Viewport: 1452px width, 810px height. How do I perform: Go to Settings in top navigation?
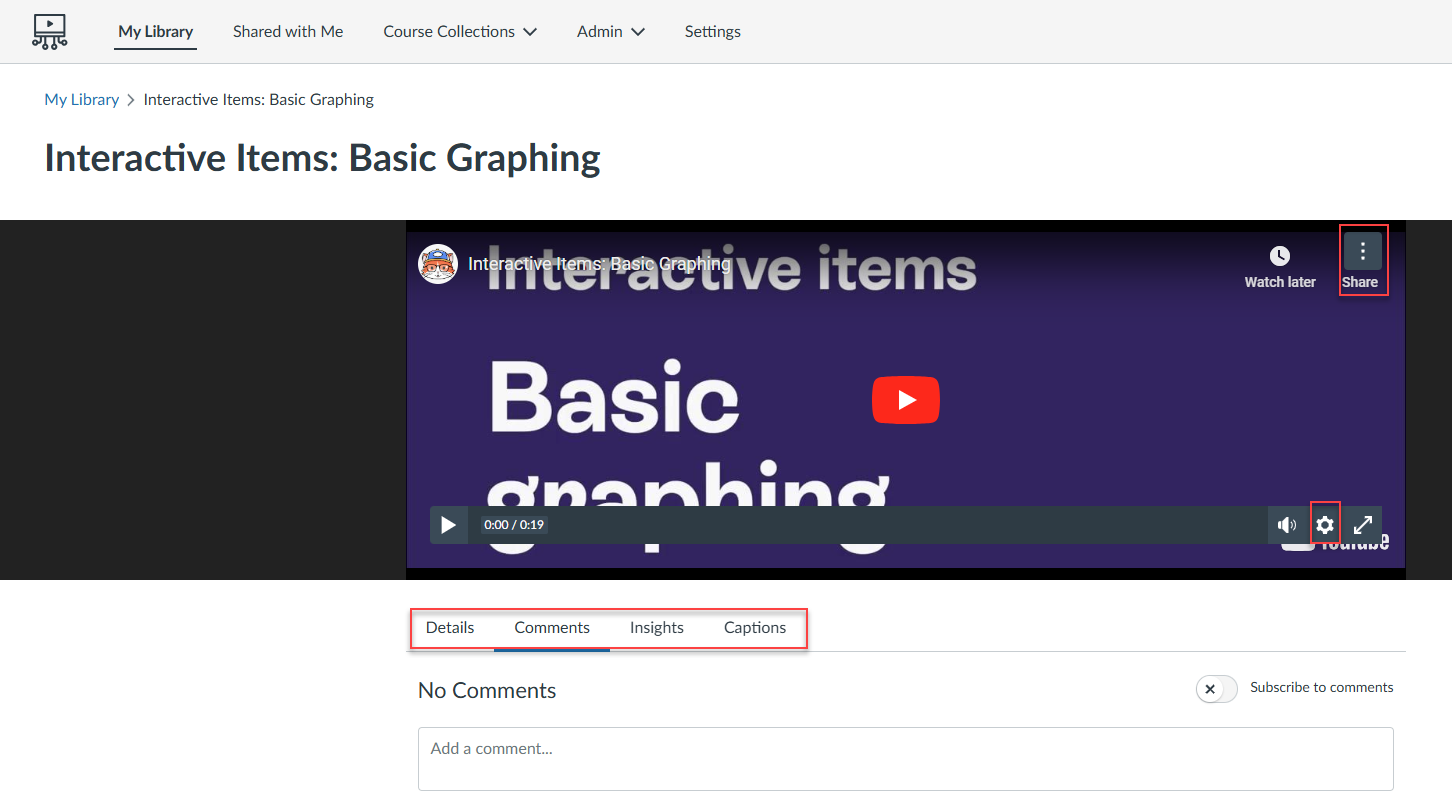[x=713, y=32]
